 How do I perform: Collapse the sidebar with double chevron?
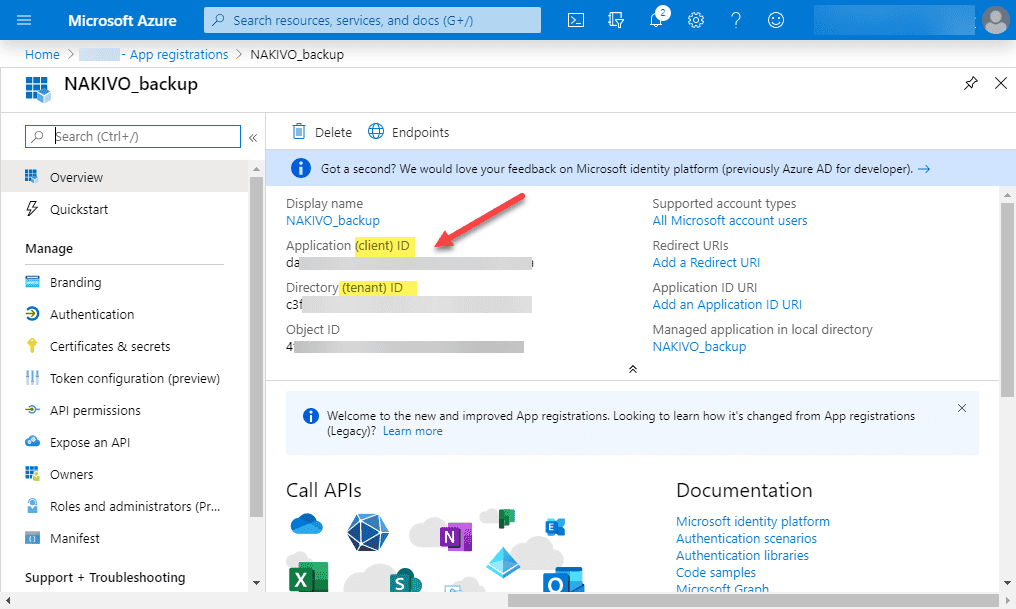[x=253, y=137]
